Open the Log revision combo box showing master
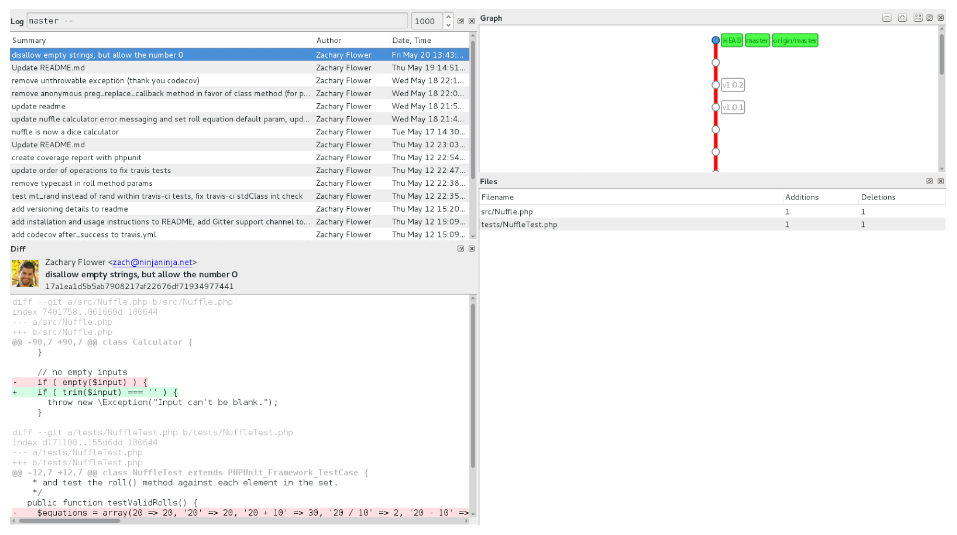 click(217, 20)
